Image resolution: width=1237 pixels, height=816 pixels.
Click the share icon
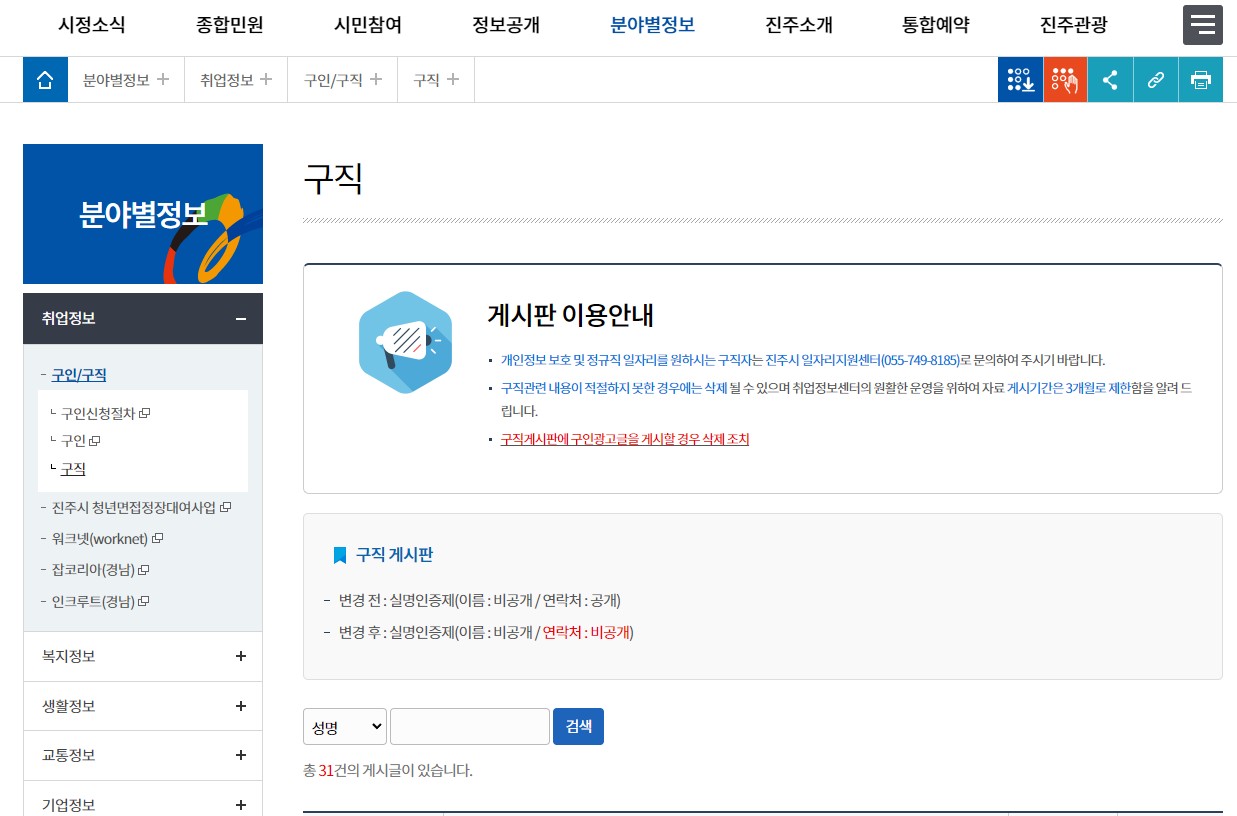tap(1110, 80)
